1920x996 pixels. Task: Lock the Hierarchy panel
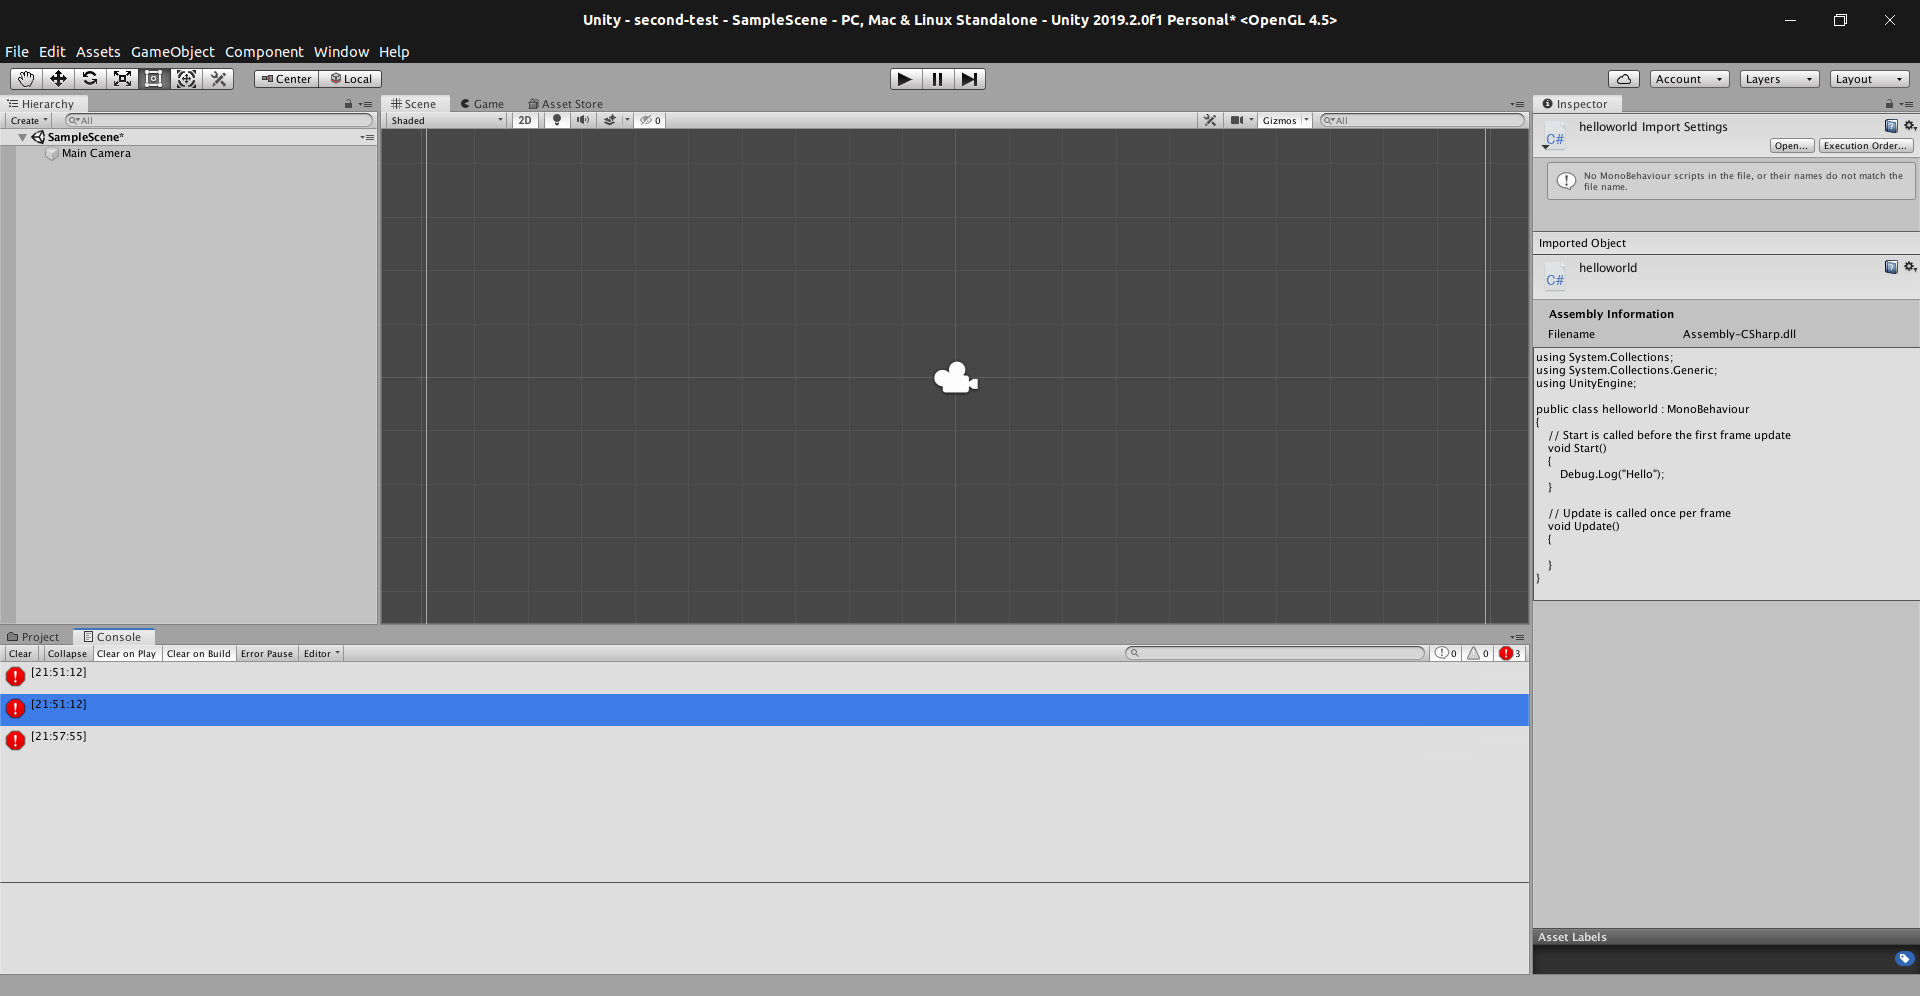(x=348, y=104)
